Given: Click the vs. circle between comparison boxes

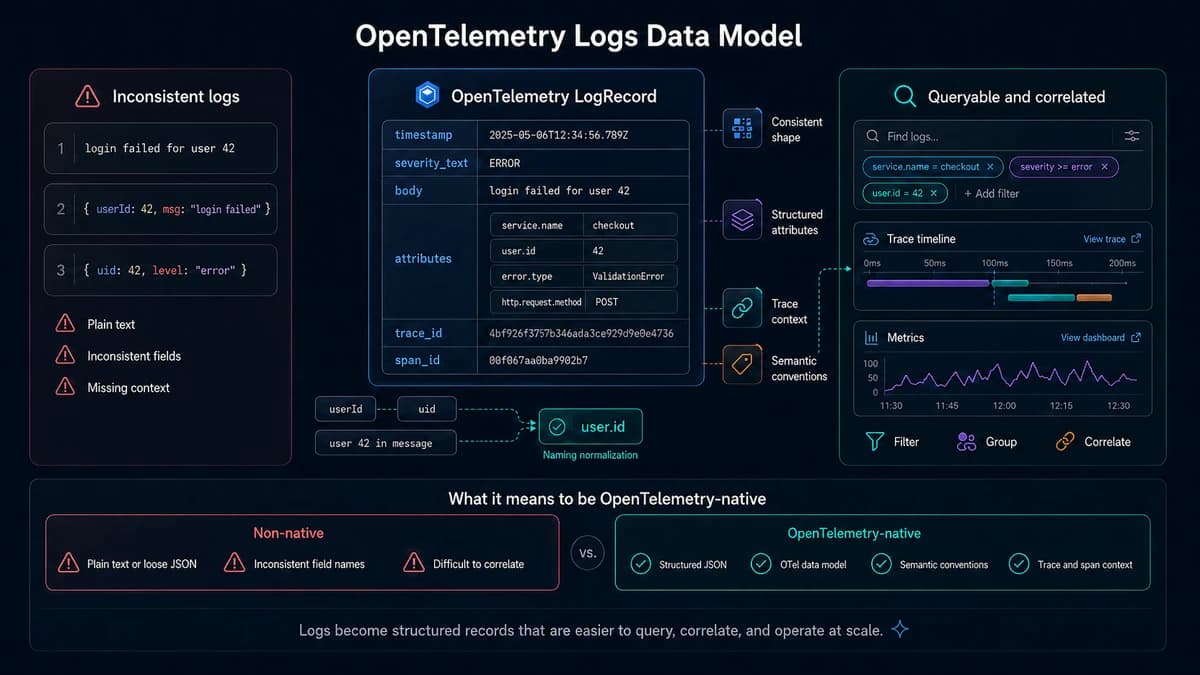Looking at the screenshot, I should tap(588, 551).
